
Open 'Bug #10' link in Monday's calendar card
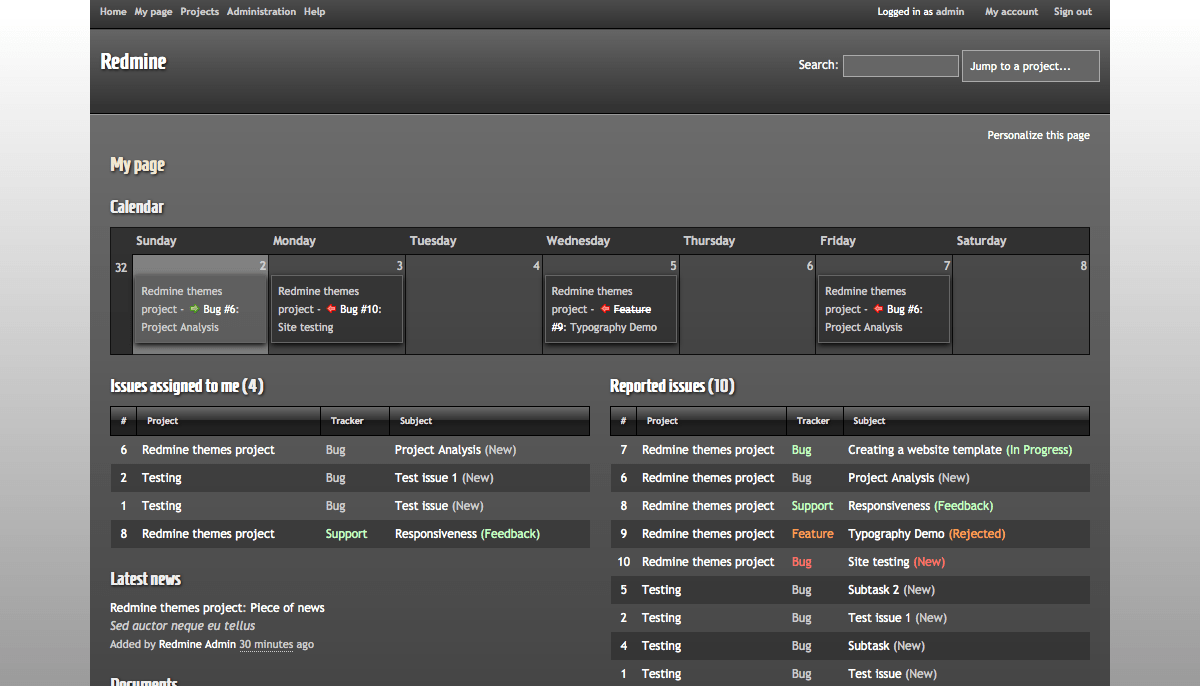pos(359,310)
